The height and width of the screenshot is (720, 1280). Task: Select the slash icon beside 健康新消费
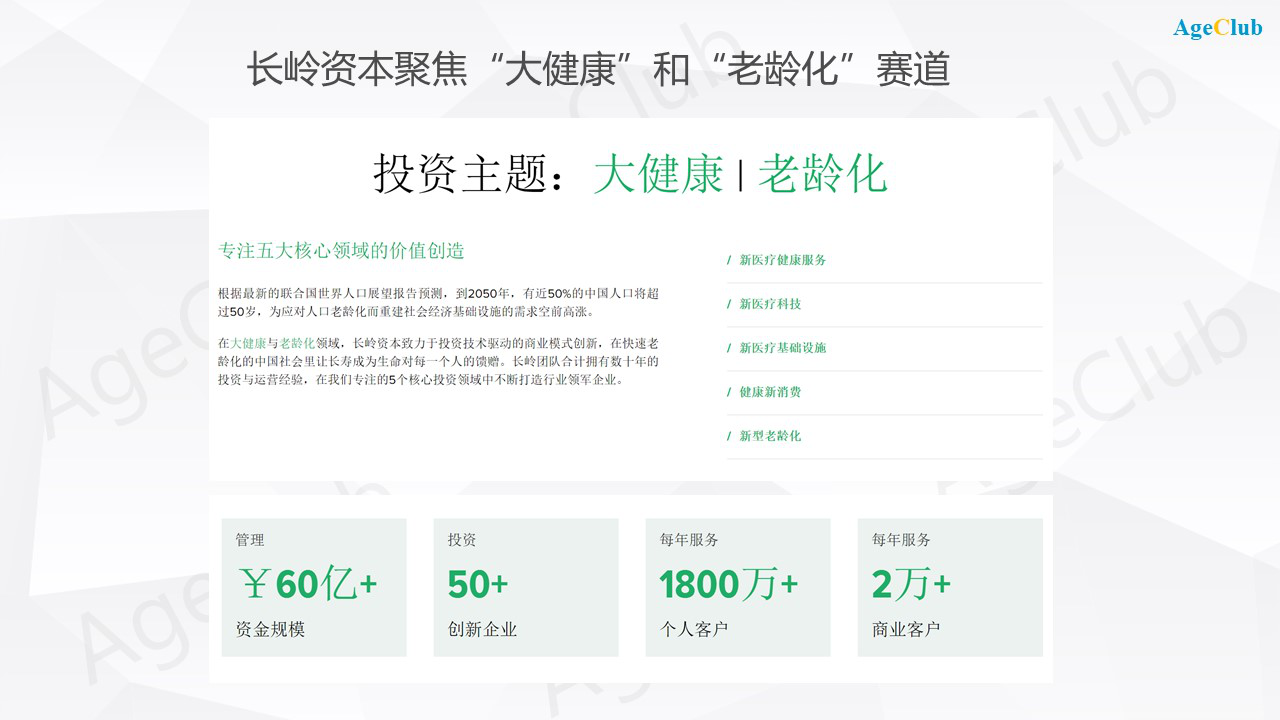(x=728, y=392)
